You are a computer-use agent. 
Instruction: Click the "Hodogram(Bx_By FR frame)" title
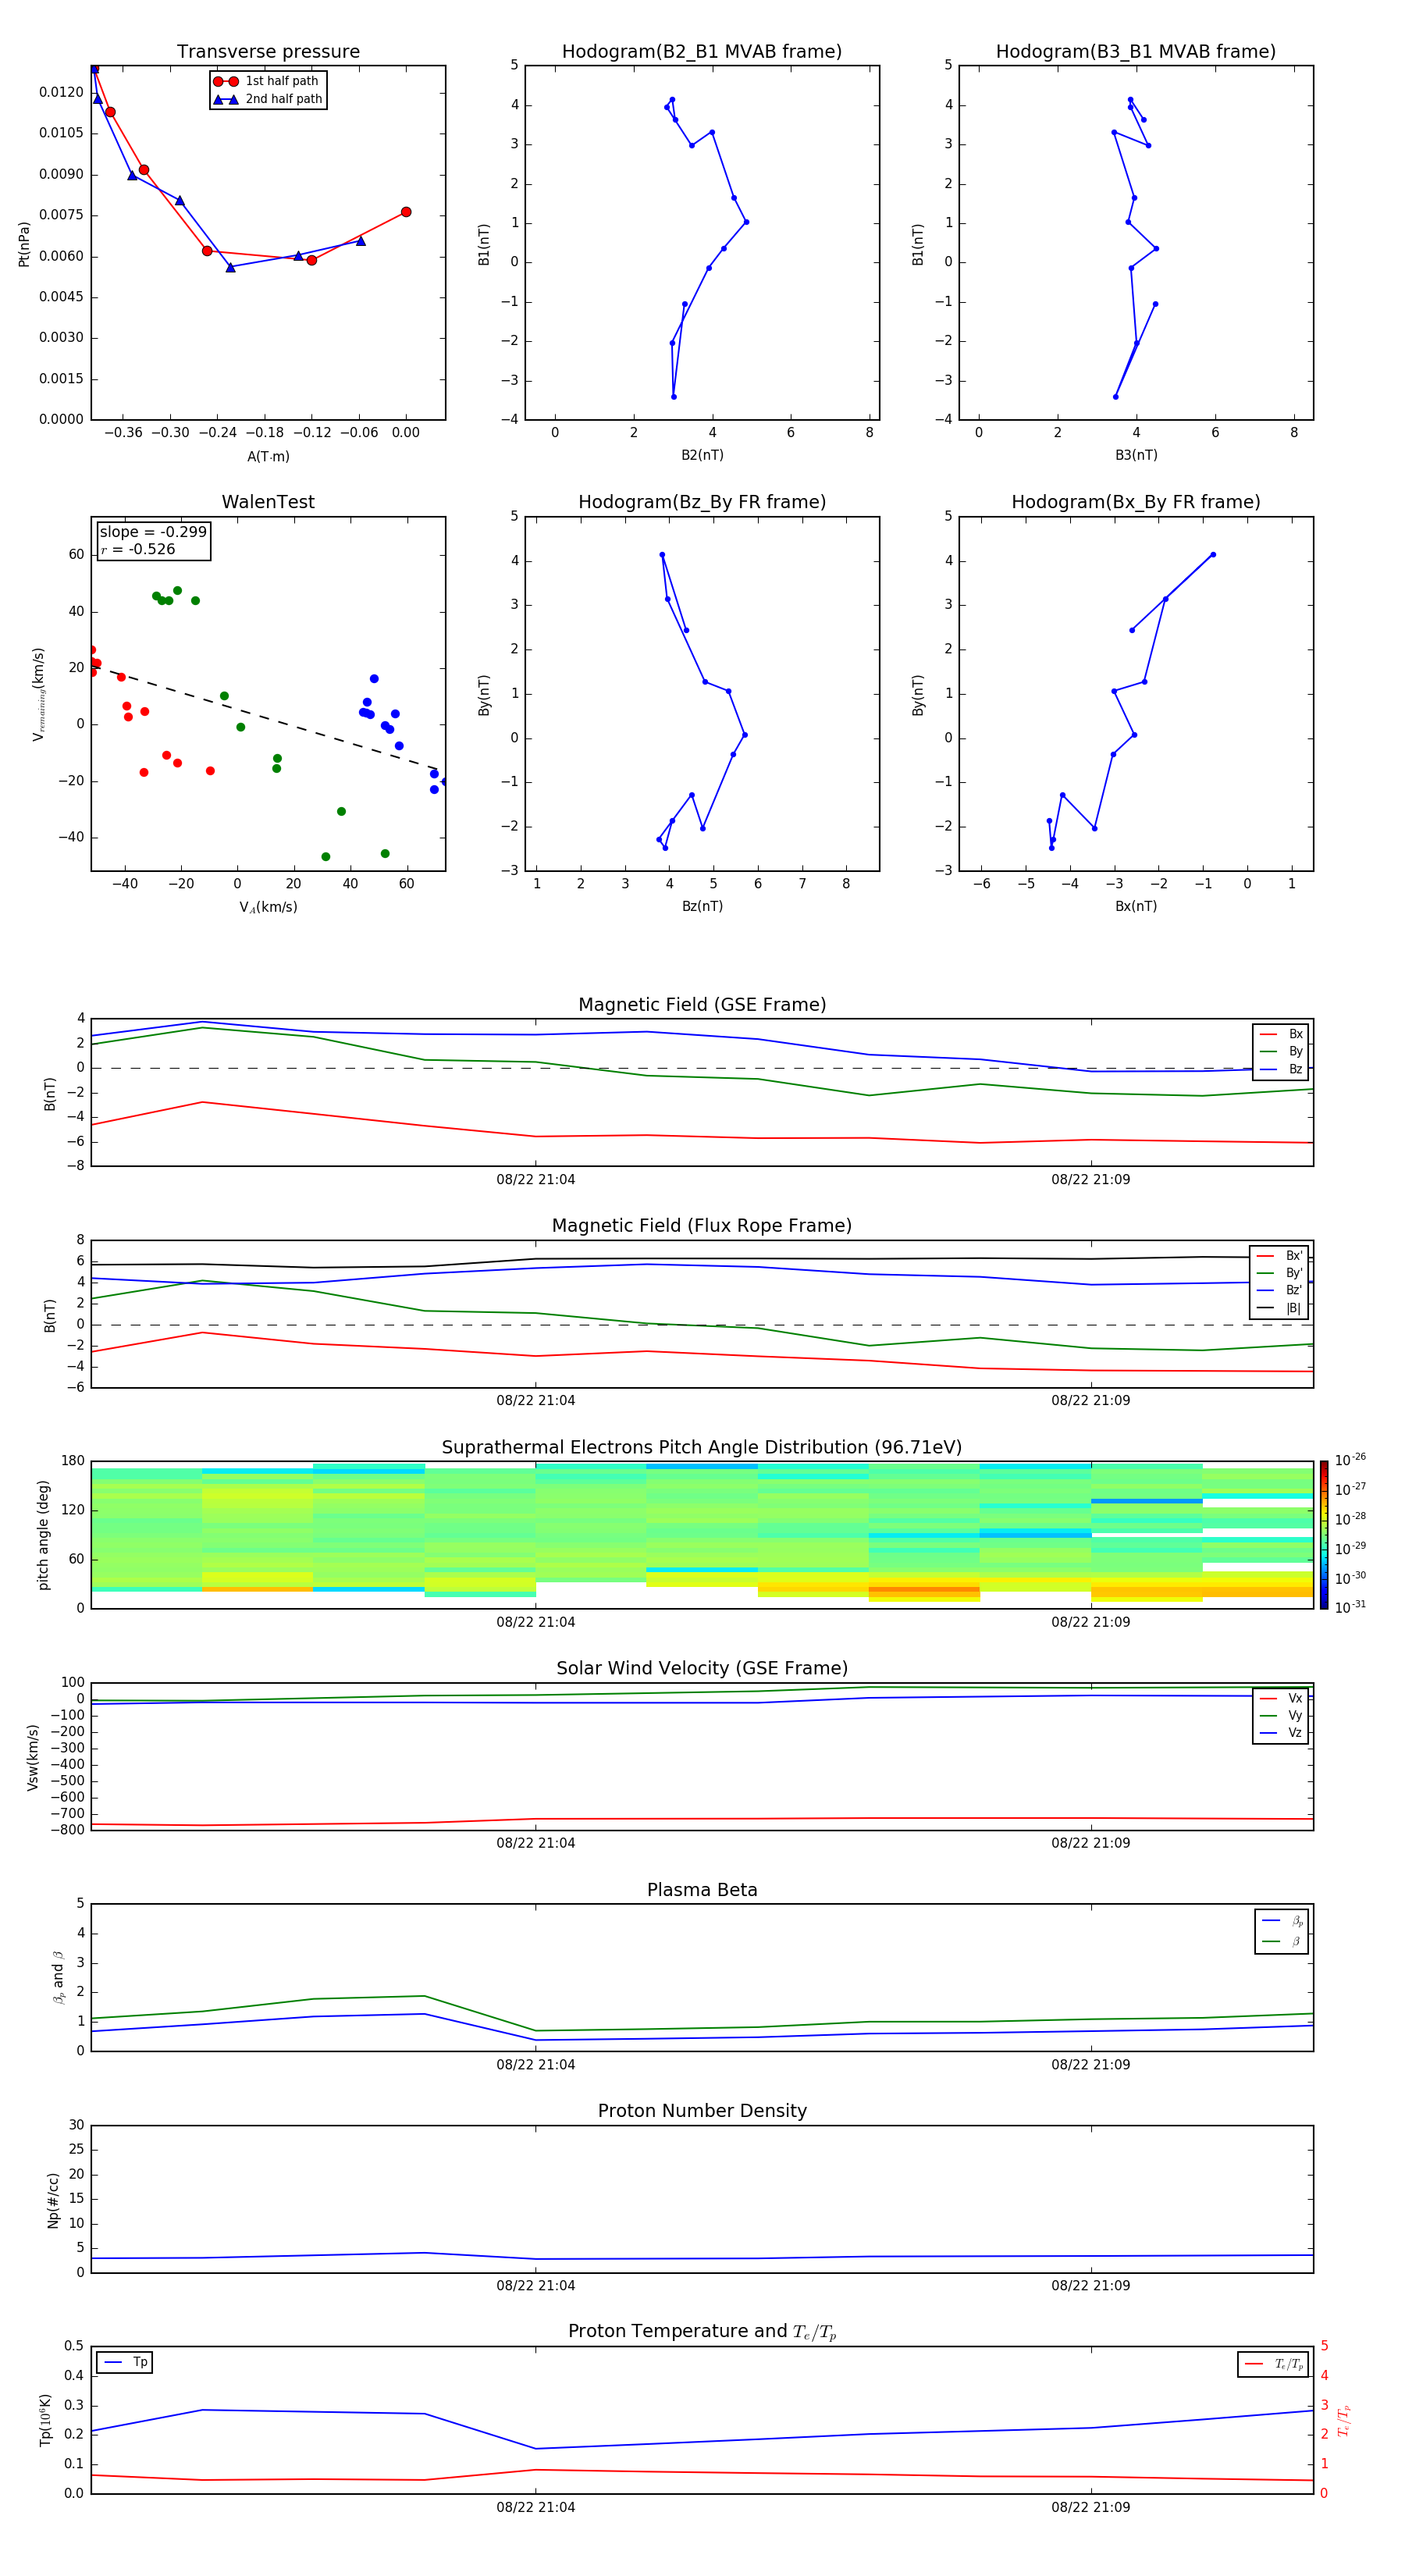(1136, 502)
